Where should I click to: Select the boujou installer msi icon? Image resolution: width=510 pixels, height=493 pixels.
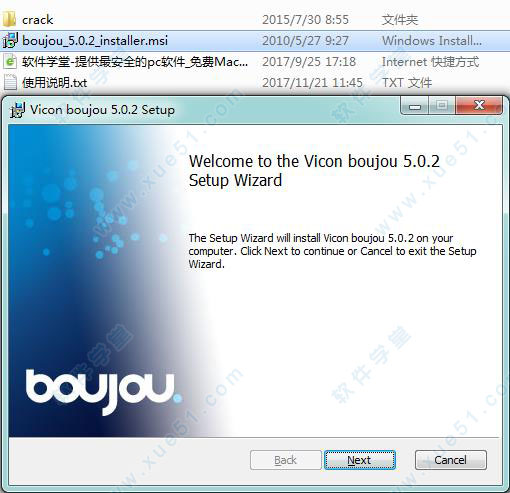point(10,40)
